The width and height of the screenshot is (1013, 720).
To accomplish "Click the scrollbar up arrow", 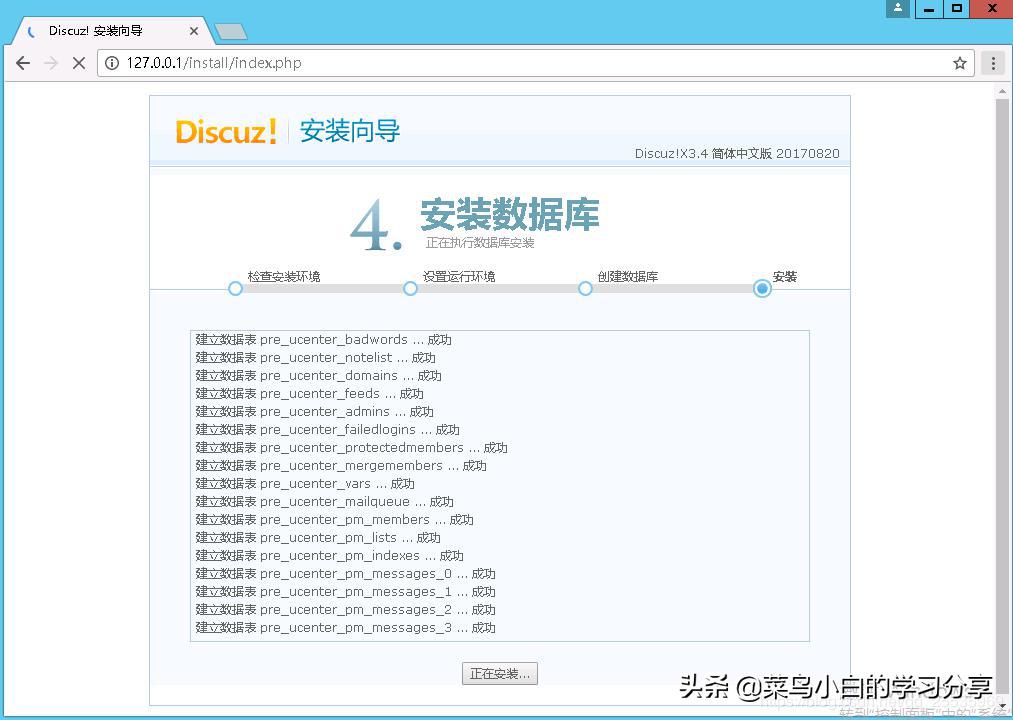I will tap(1004, 89).
